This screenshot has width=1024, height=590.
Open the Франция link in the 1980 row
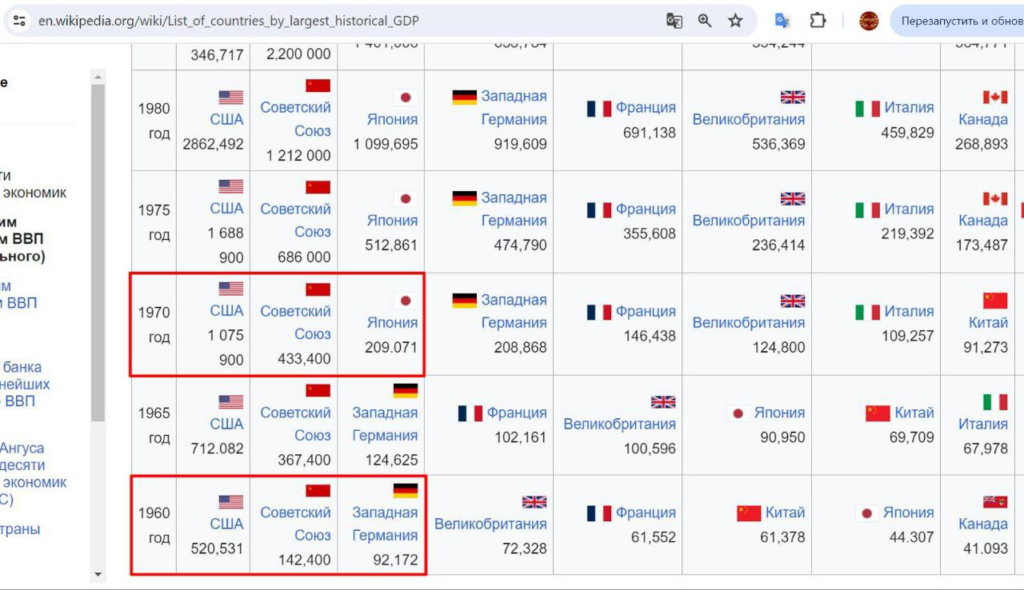click(x=645, y=108)
